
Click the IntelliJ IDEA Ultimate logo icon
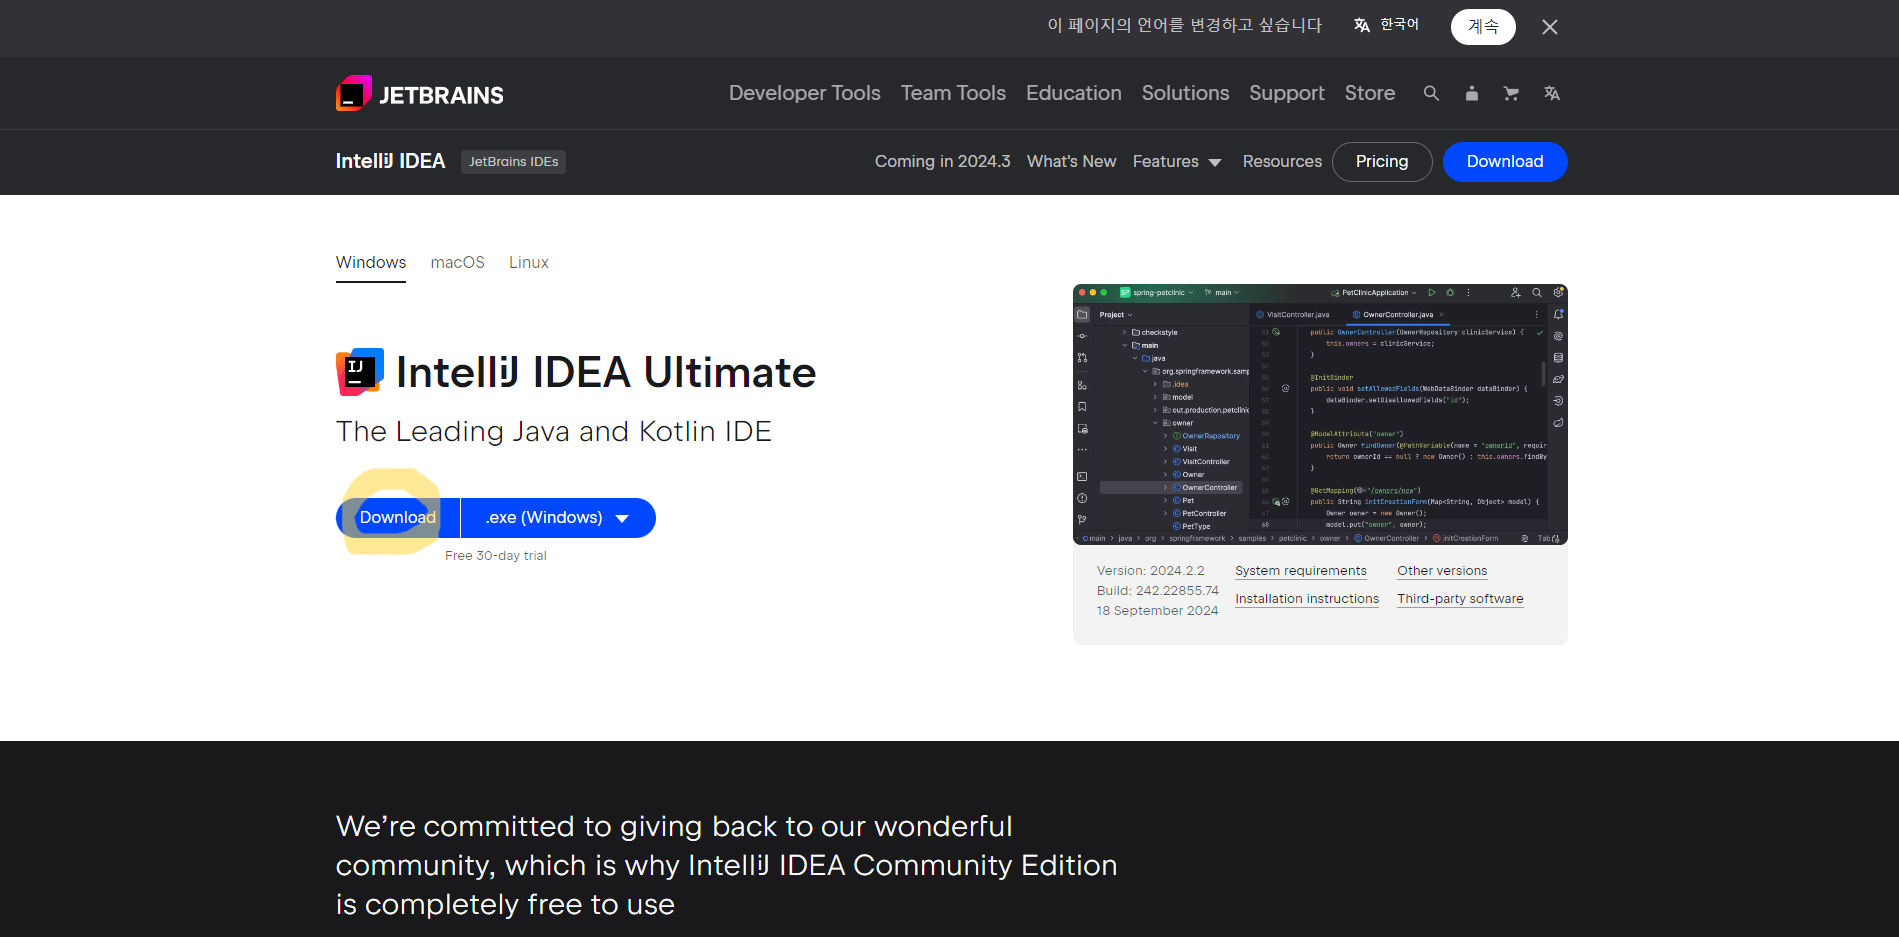coord(360,372)
